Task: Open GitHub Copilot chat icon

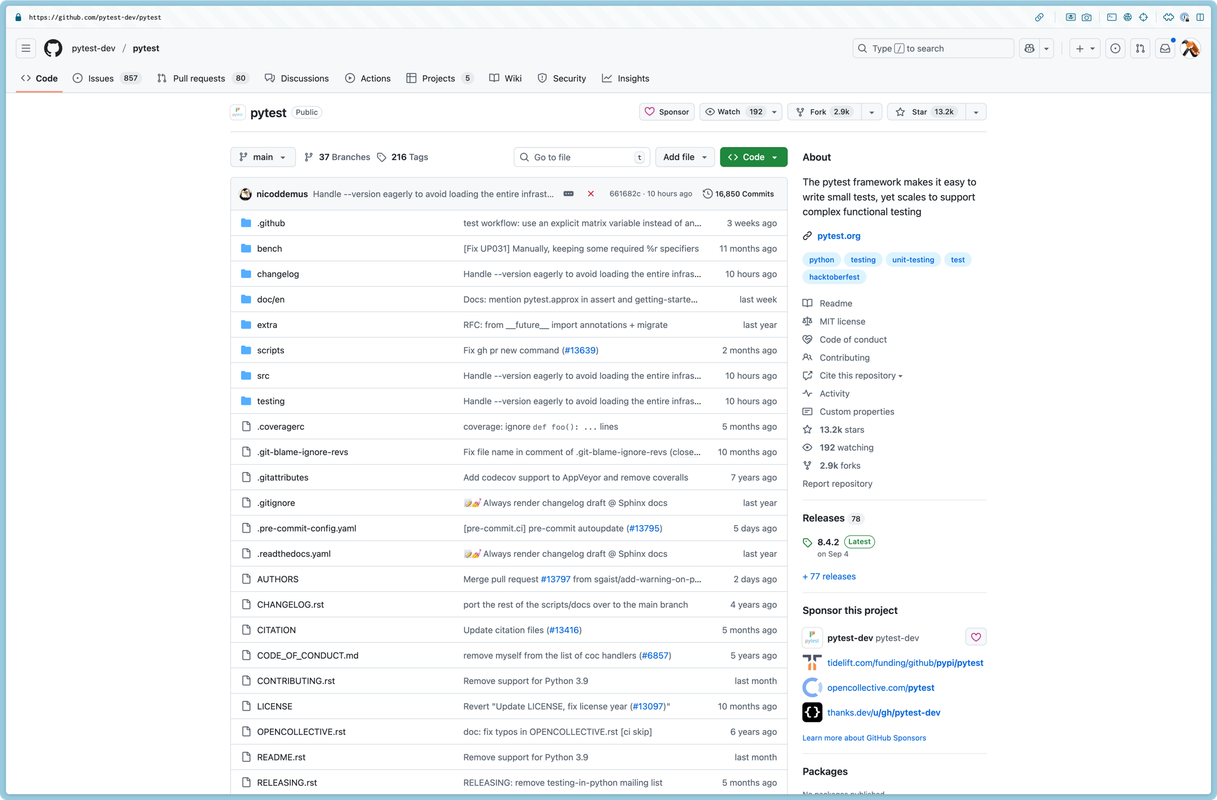Action: coord(1029,48)
